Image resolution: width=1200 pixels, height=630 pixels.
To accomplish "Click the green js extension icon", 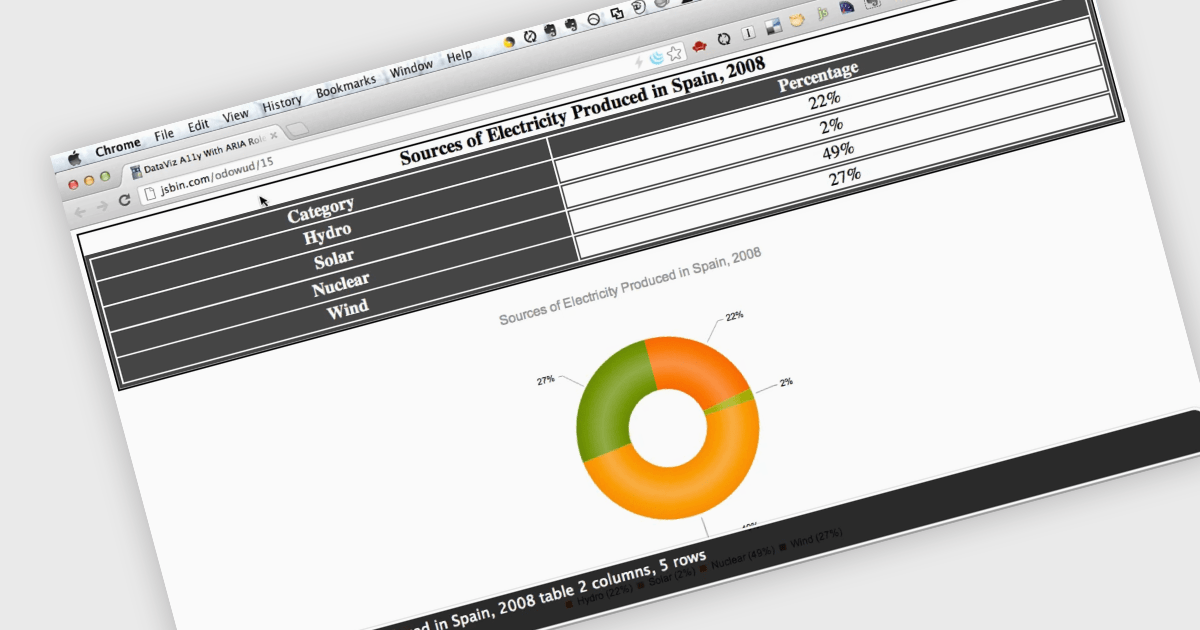I will (x=821, y=14).
